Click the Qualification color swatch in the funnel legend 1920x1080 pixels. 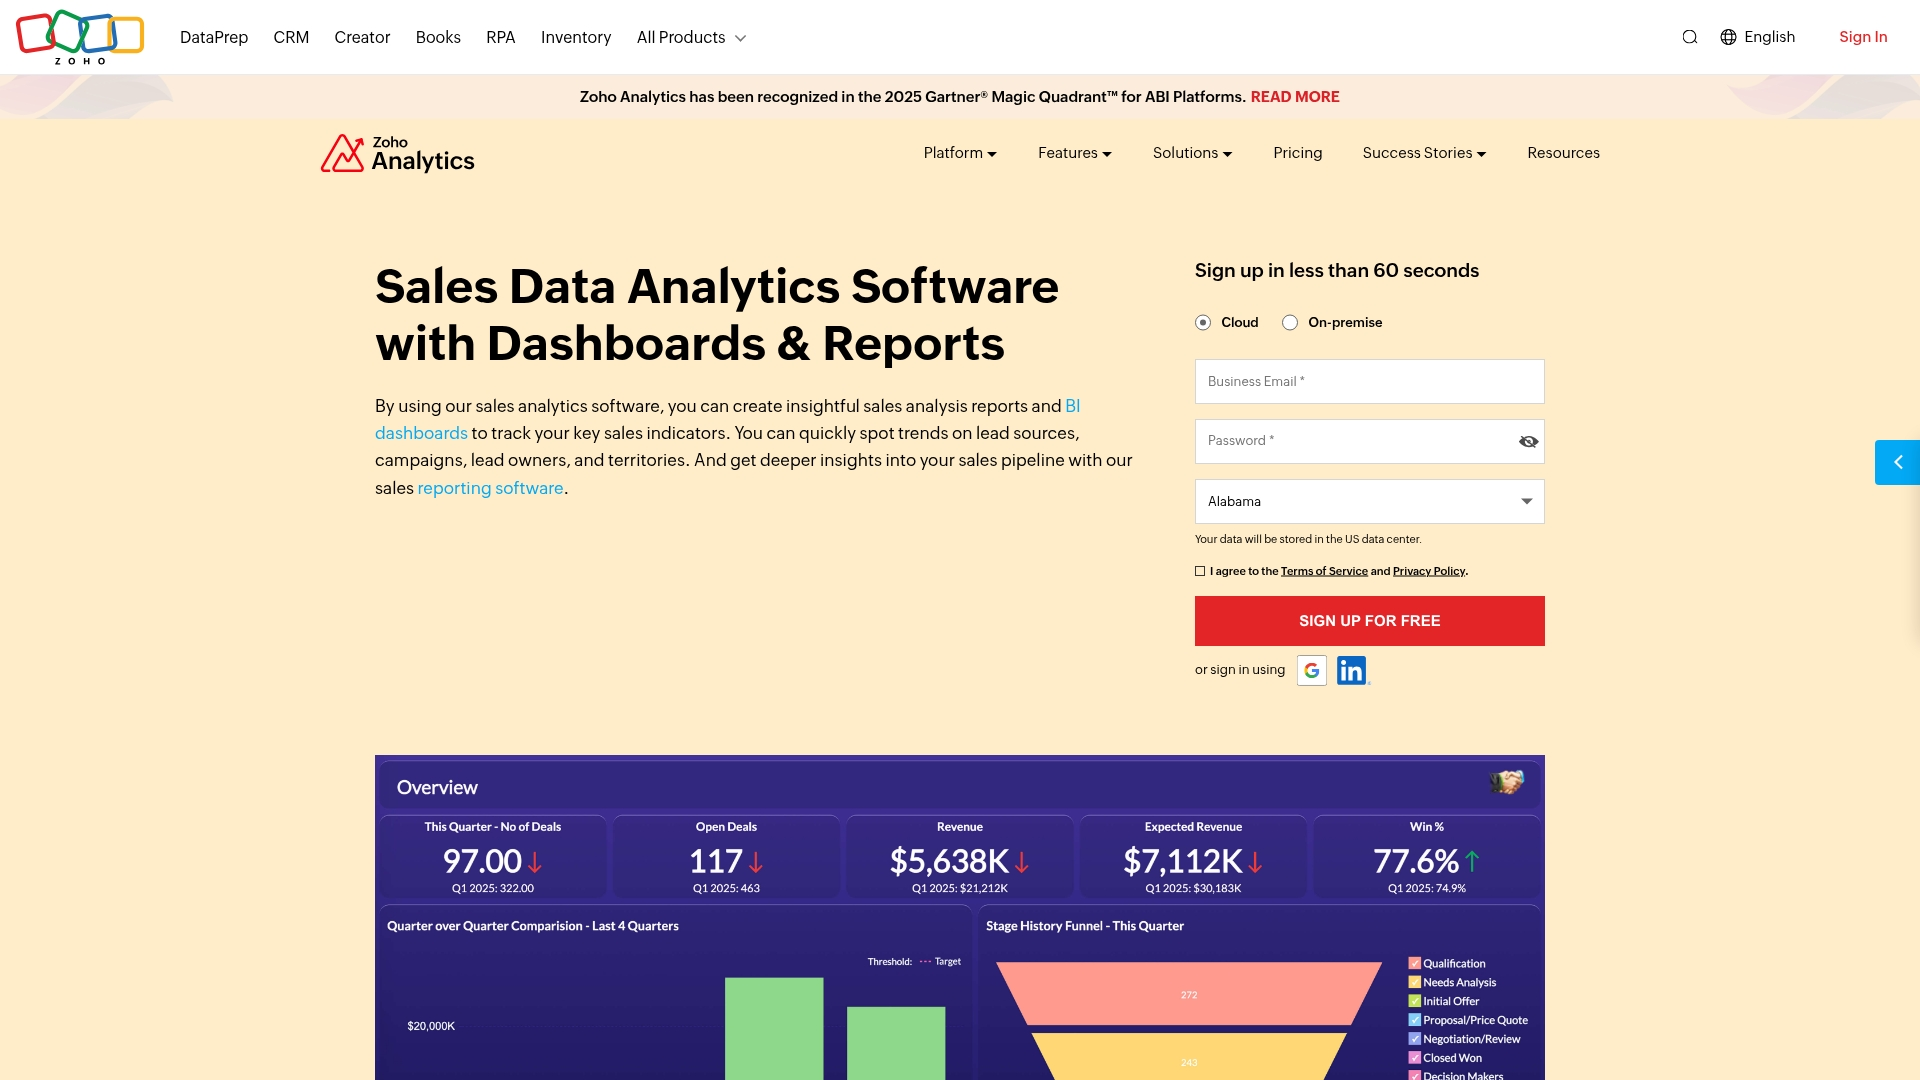click(x=1413, y=963)
